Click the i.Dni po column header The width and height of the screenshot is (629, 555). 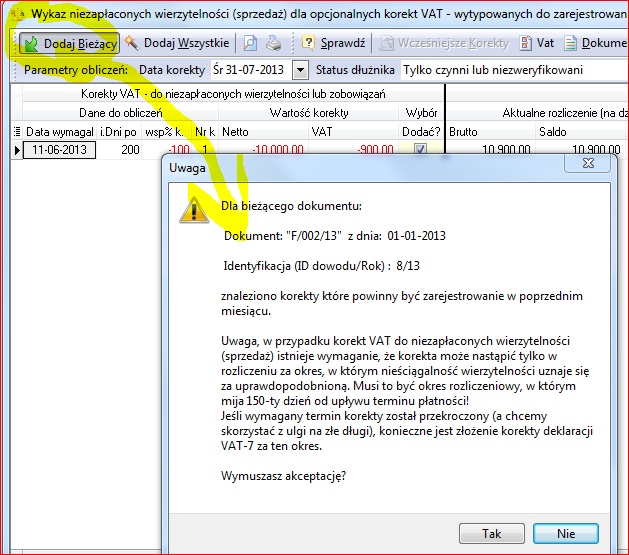click(119, 132)
